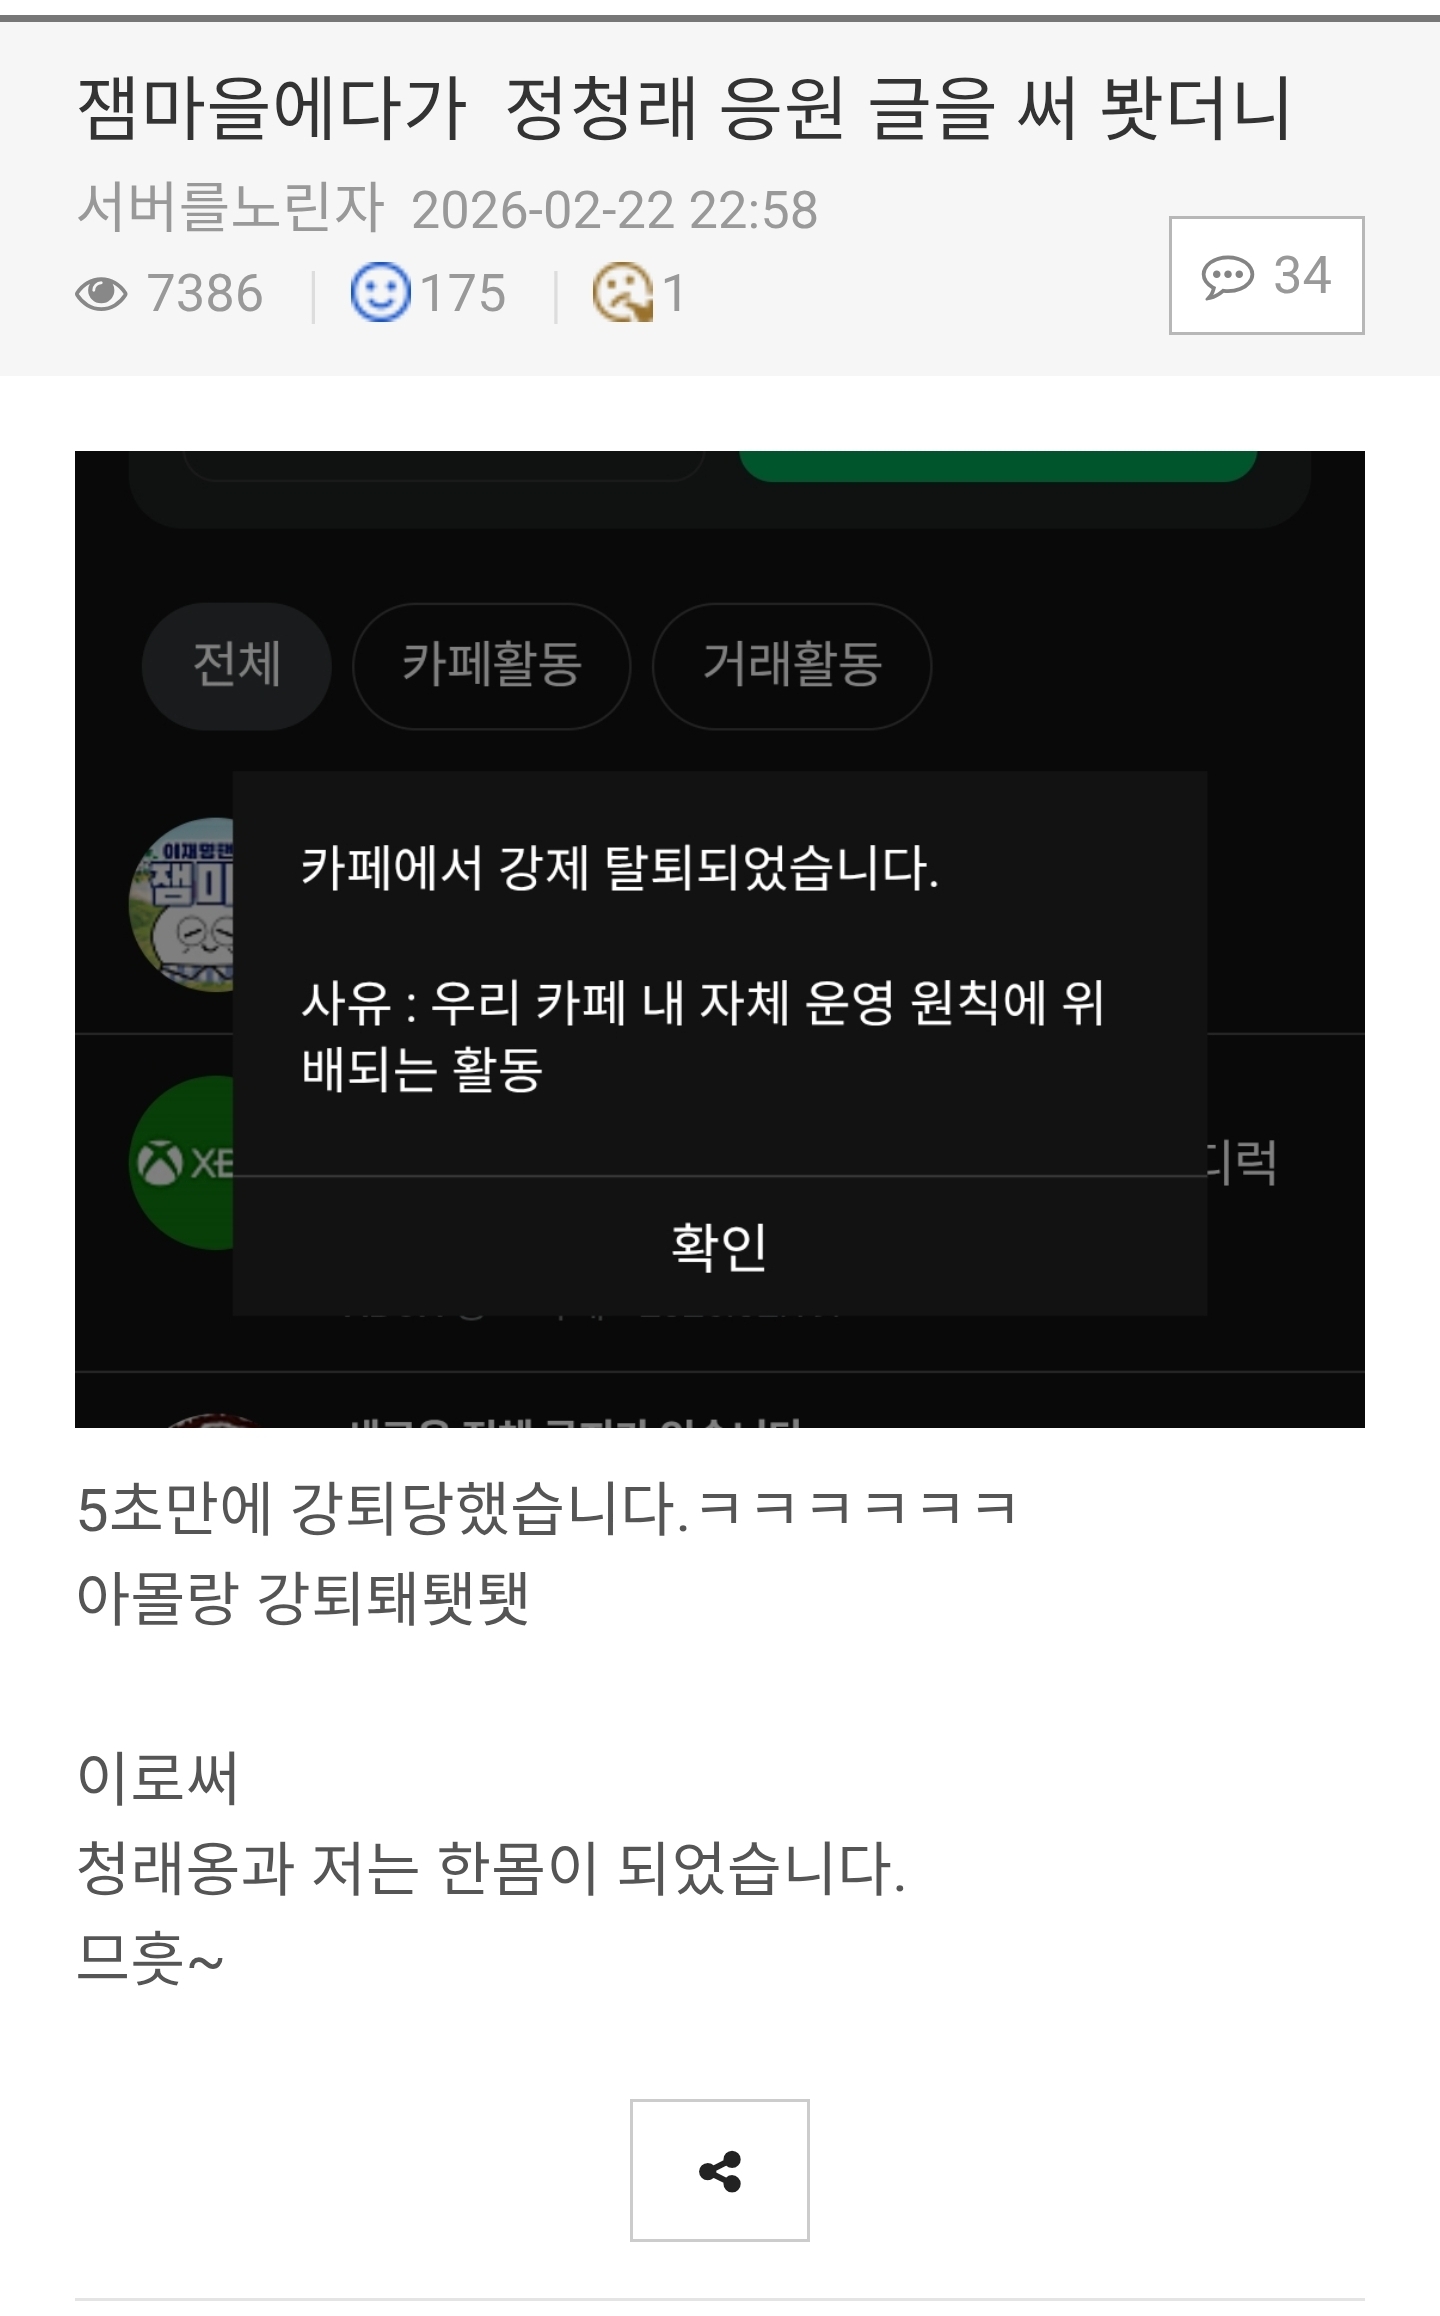Tap the view count 7386
This screenshot has height=2316, width=1440.
[205, 294]
